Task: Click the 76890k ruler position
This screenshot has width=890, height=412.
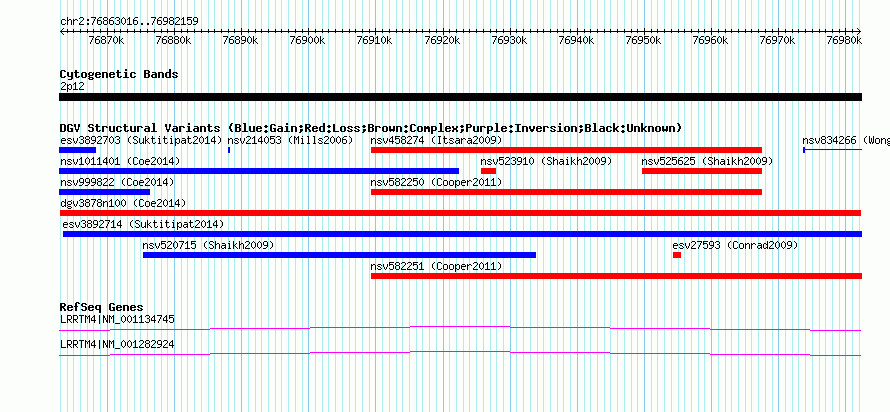Action: coord(240,40)
